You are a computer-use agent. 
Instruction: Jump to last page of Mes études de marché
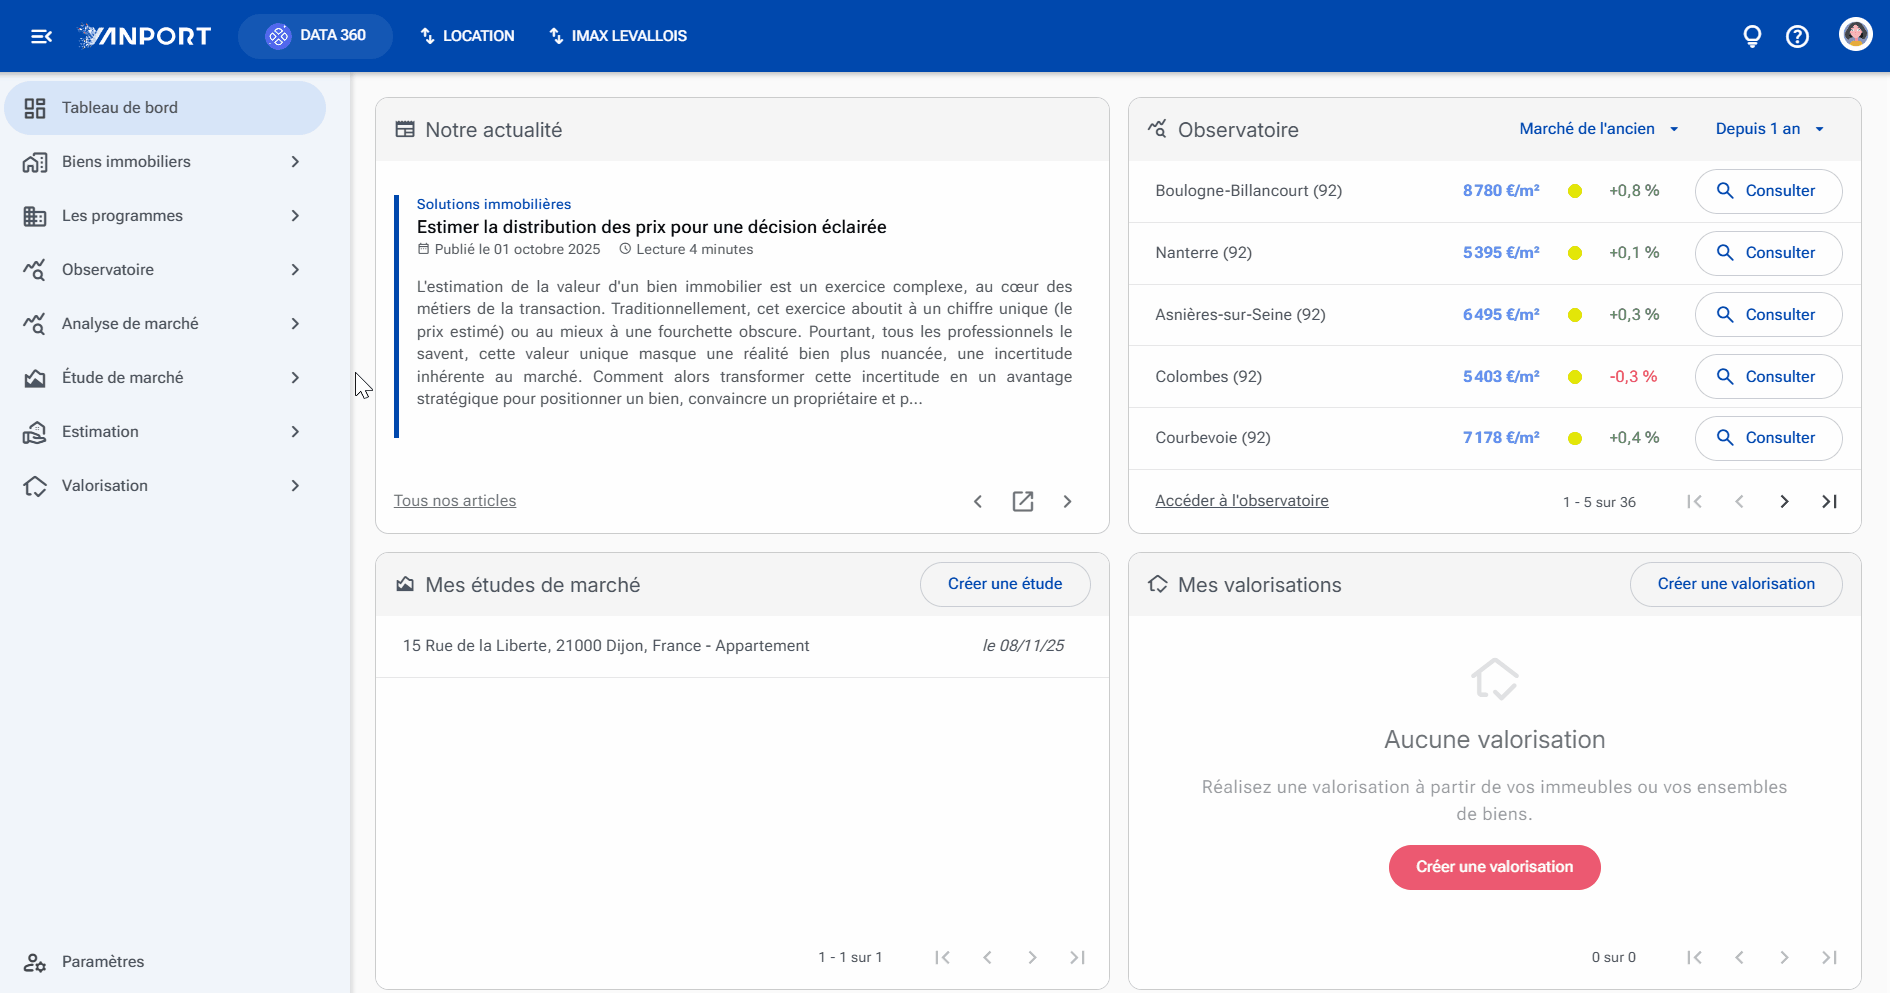click(1077, 957)
